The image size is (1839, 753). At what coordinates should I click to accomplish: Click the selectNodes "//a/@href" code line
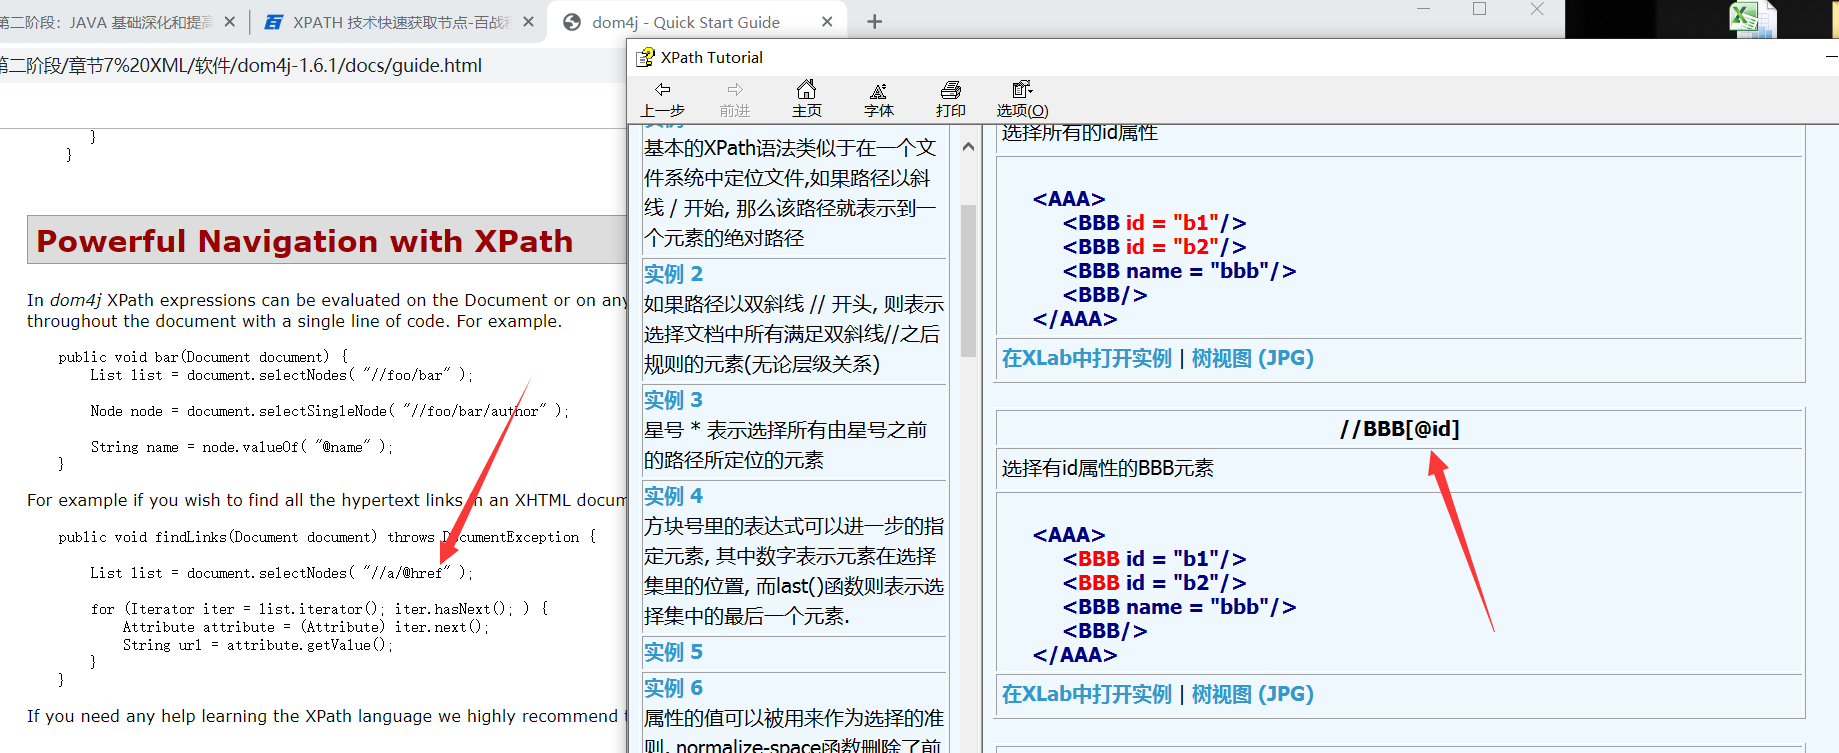282,573
